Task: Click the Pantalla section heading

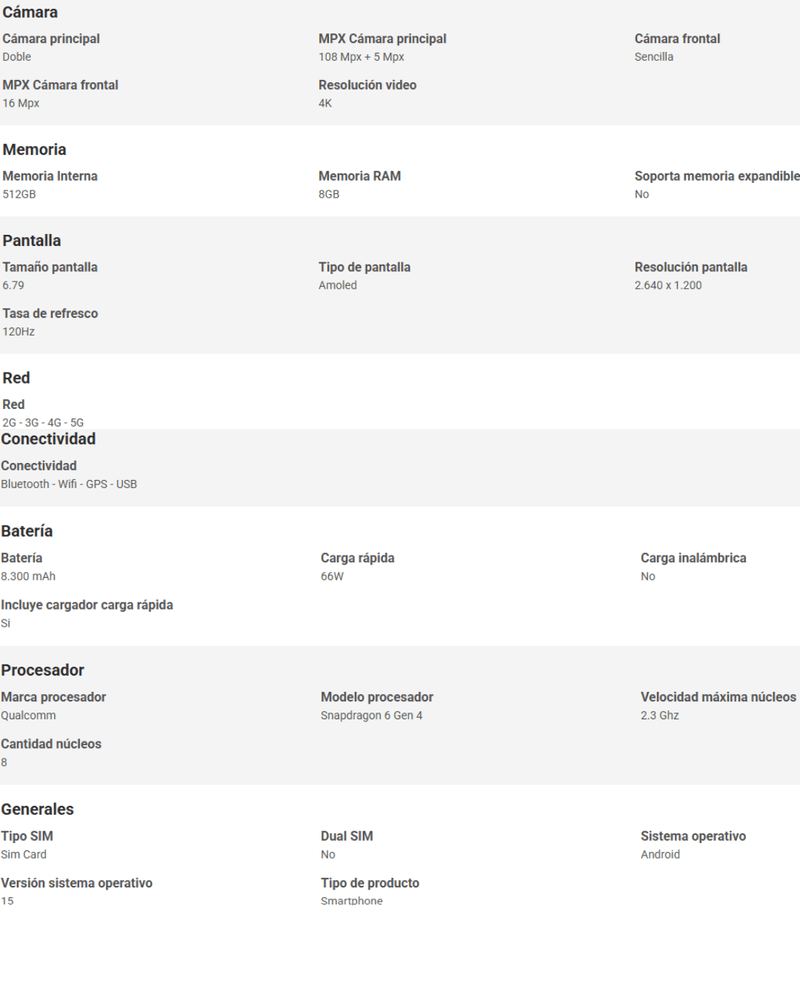Action: tap(32, 240)
